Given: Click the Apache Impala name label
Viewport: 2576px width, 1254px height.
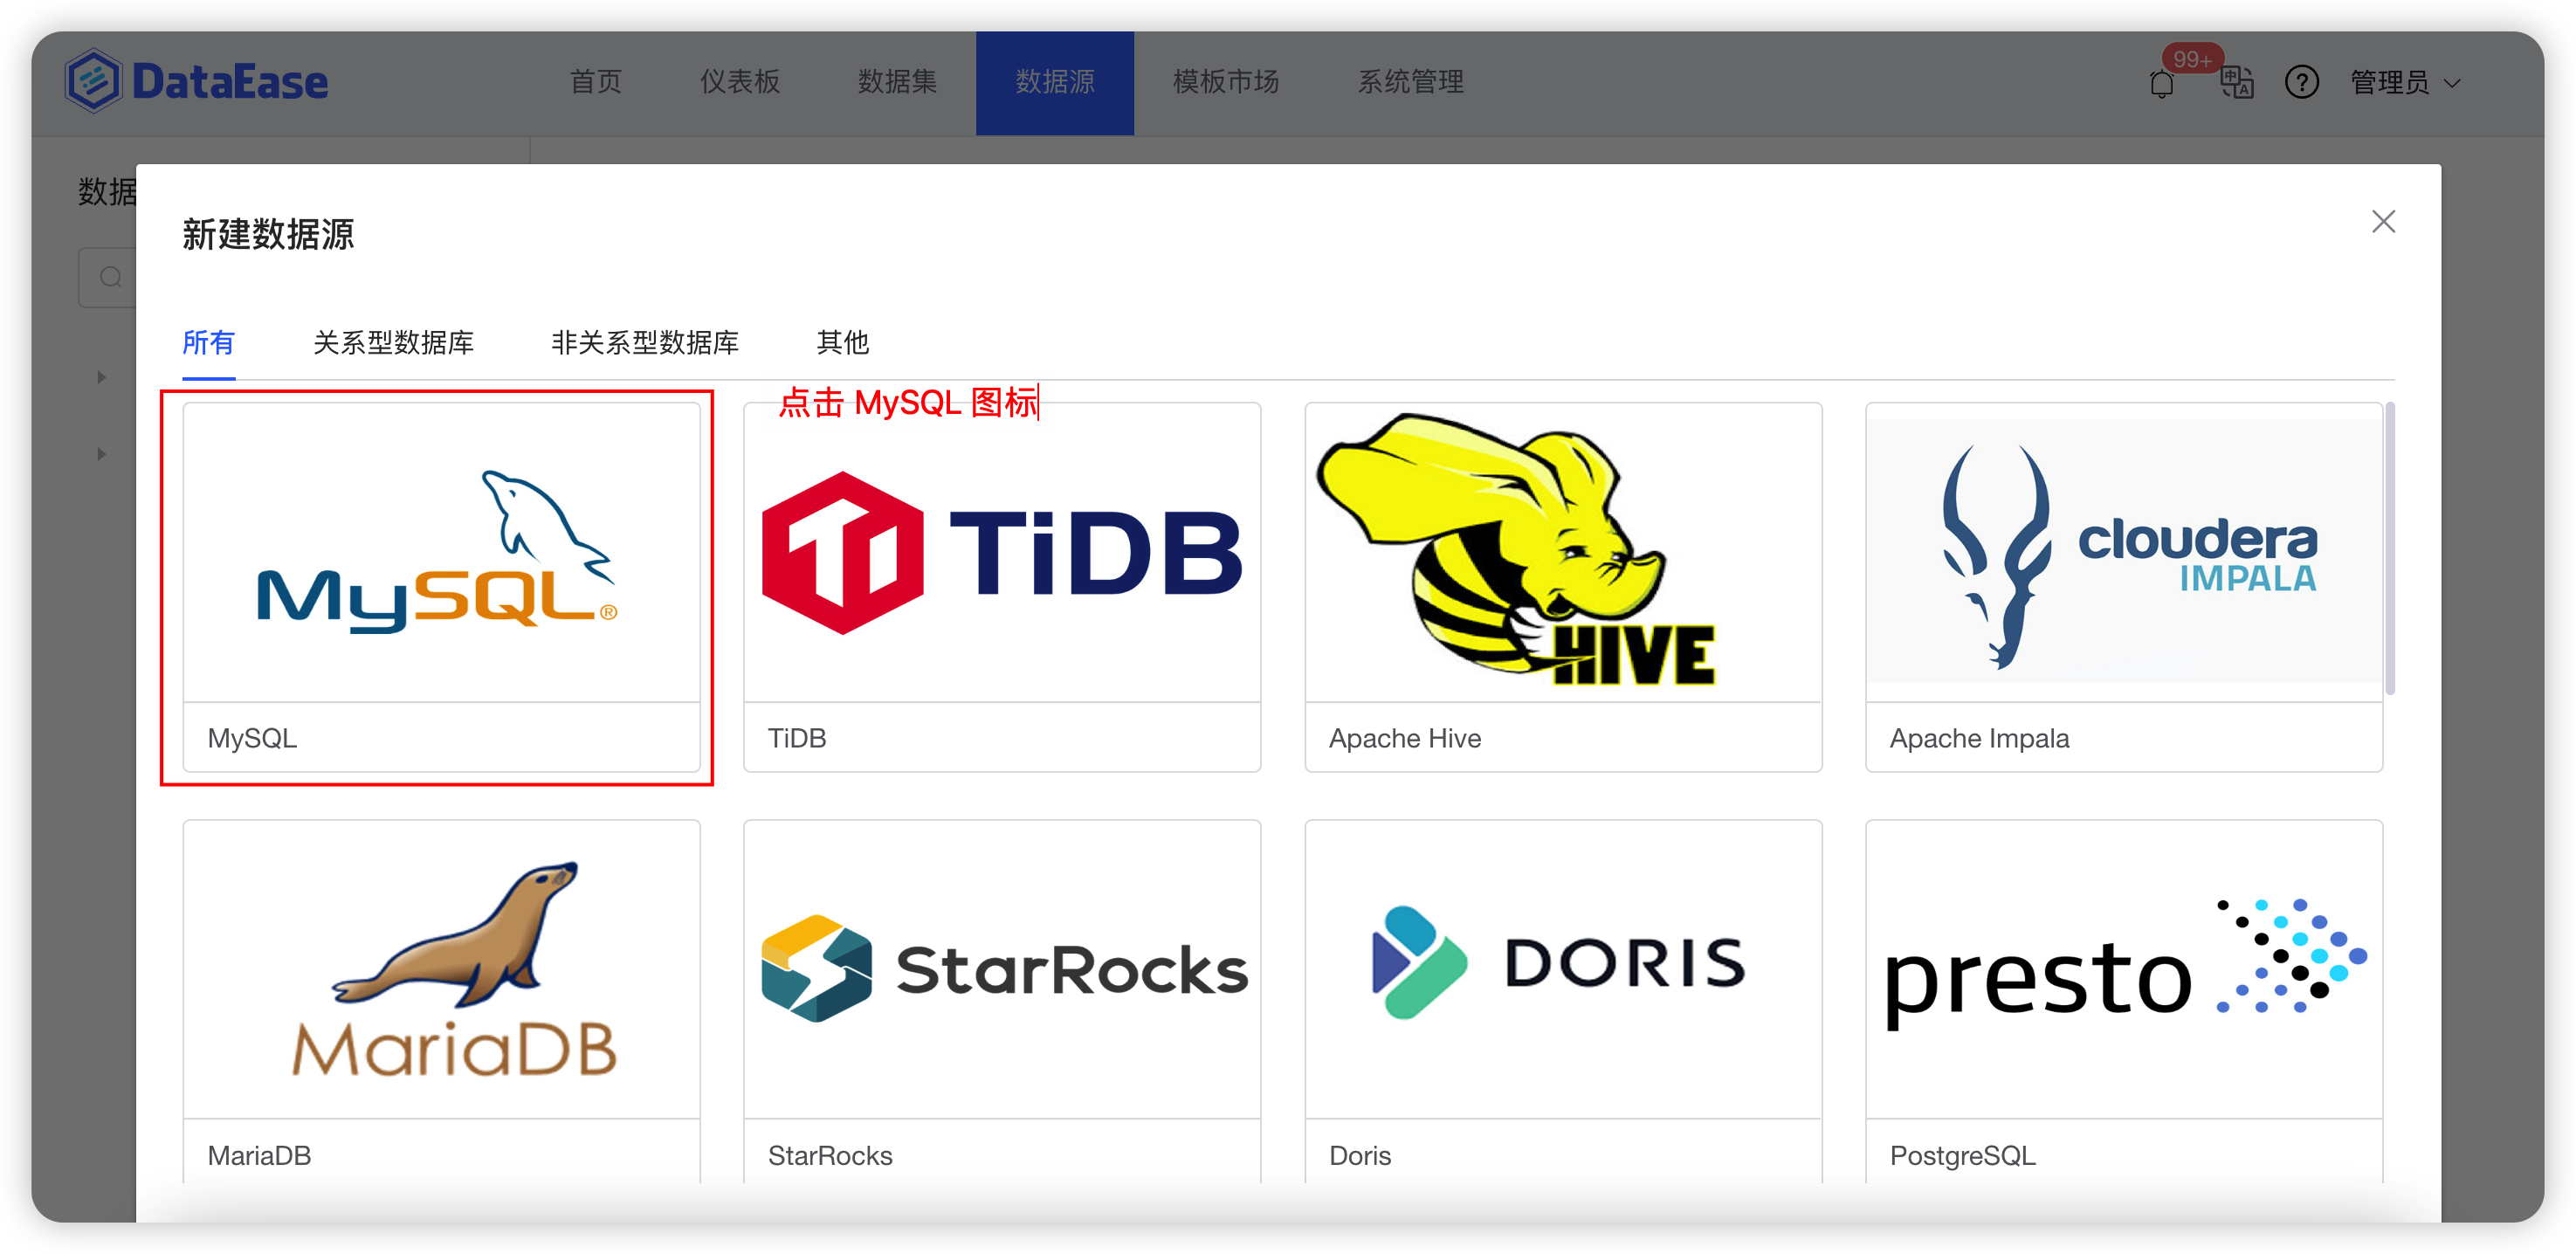Looking at the screenshot, I should click(1979, 738).
